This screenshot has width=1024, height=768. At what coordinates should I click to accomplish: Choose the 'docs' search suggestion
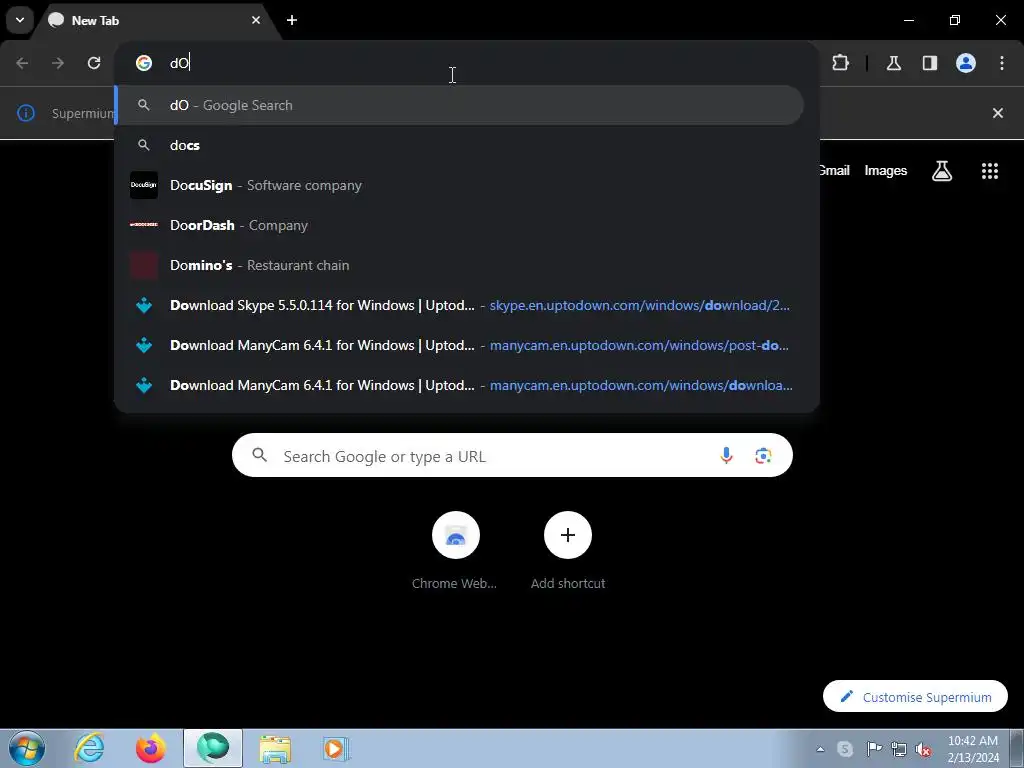tap(459, 145)
